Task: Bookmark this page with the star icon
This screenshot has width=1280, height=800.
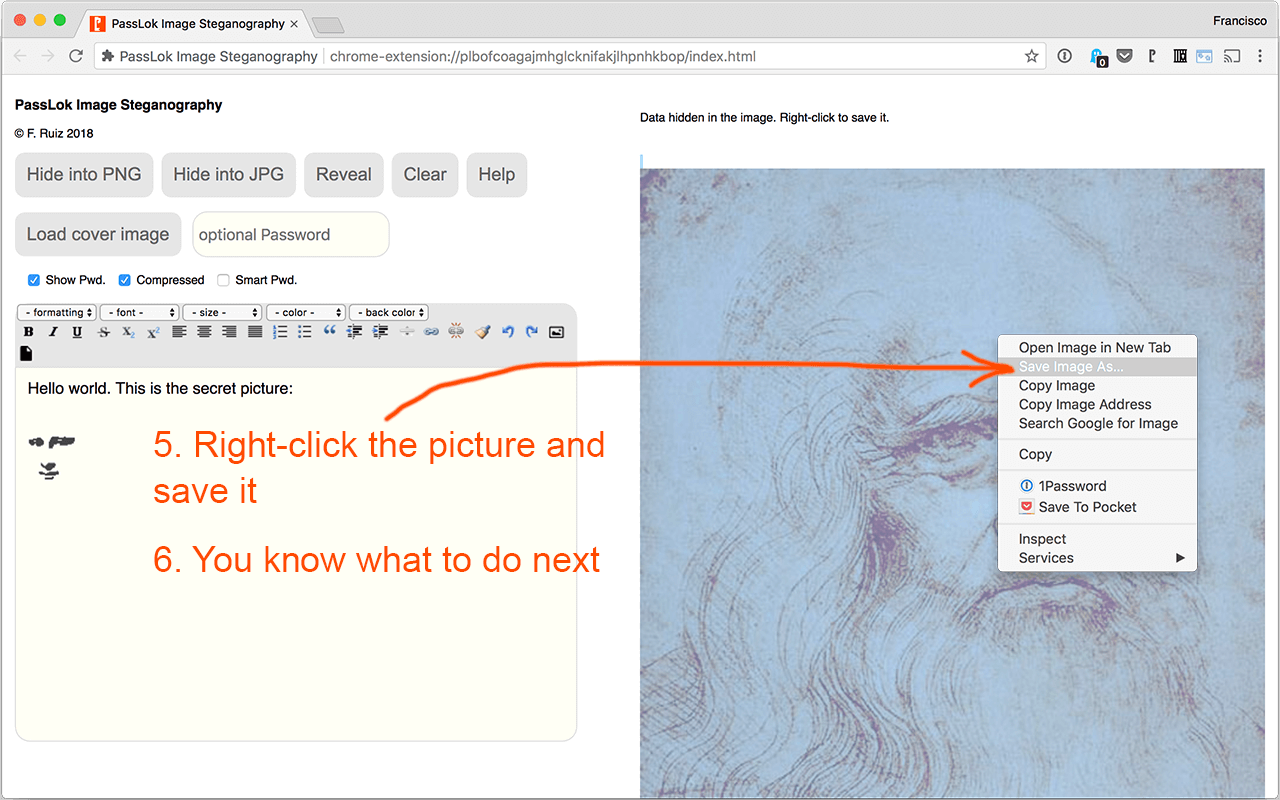Action: click(1031, 56)
